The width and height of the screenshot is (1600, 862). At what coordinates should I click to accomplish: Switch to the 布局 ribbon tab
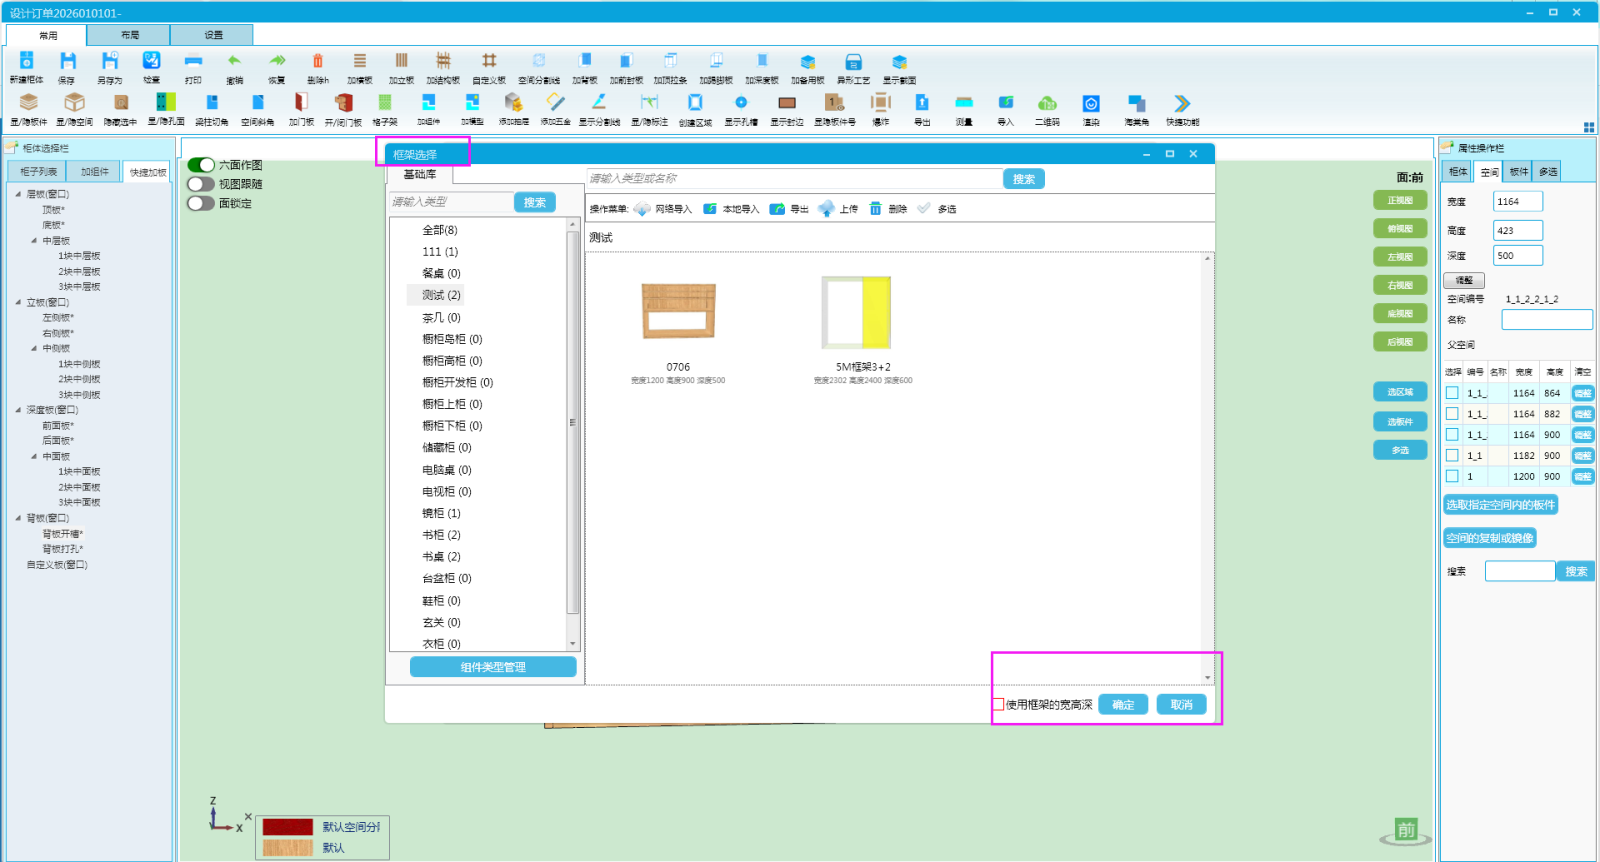tap(129, 35)
